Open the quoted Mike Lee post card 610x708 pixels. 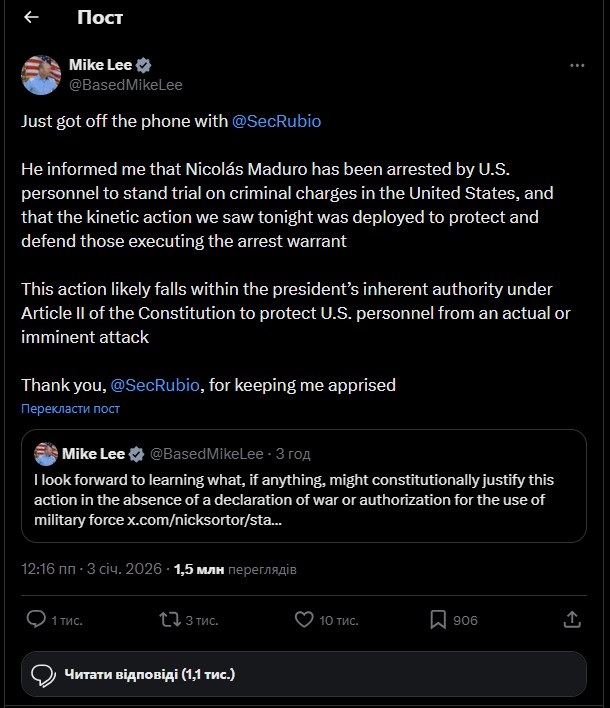pyautogui.click(x=304, y=486)
